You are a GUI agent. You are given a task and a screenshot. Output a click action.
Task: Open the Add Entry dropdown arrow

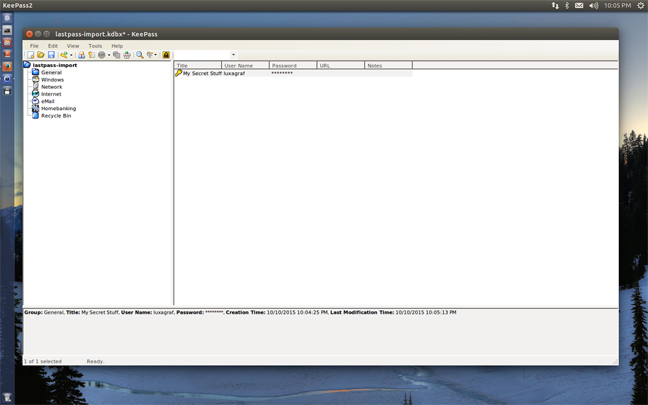point(71,55)
